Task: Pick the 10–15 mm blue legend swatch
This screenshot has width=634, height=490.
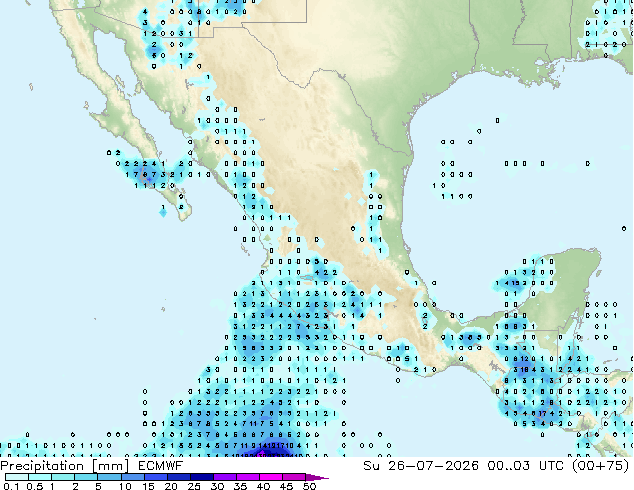Action: 133,477
